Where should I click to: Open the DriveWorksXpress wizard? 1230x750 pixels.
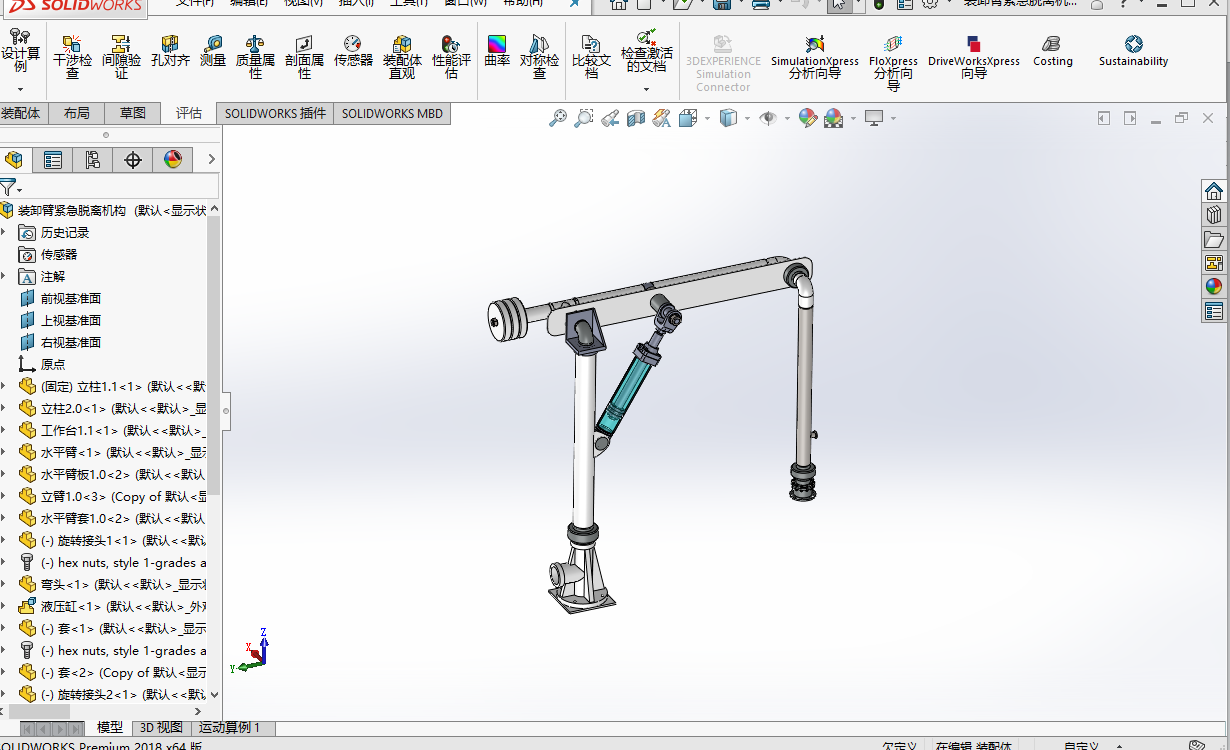tap(974, 58)
